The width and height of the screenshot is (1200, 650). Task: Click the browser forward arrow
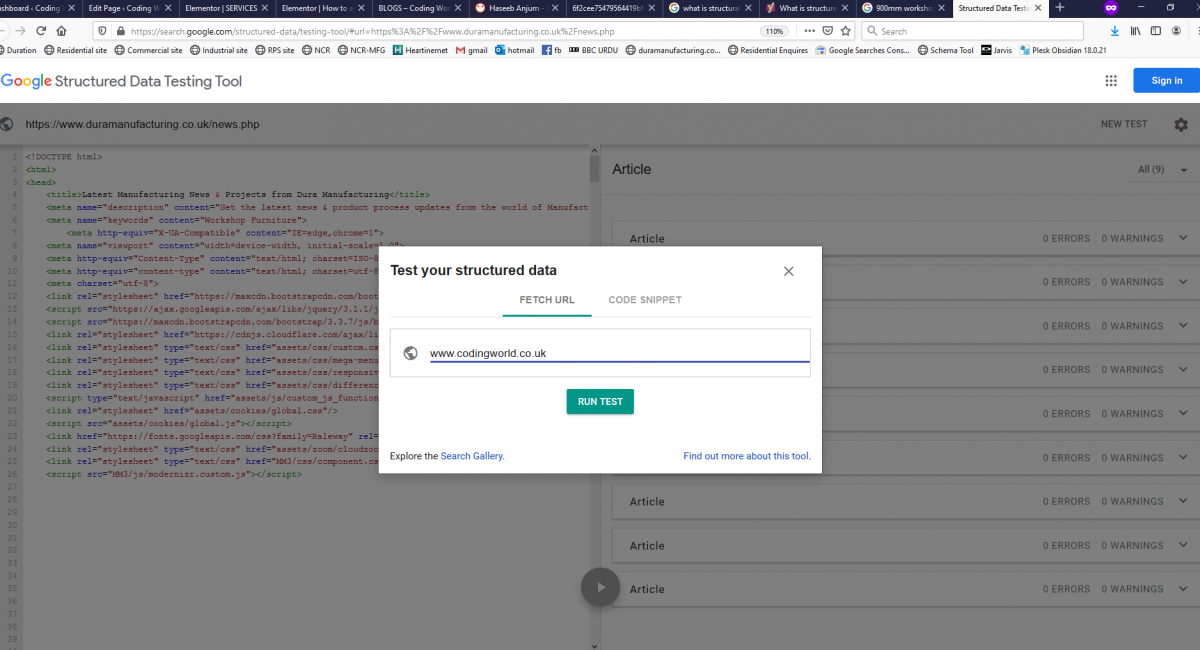(x=19, y=31)
